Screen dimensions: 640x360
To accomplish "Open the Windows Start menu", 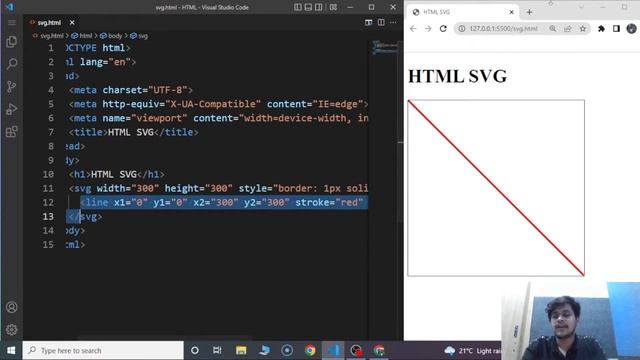I will [x=11, y=351].
